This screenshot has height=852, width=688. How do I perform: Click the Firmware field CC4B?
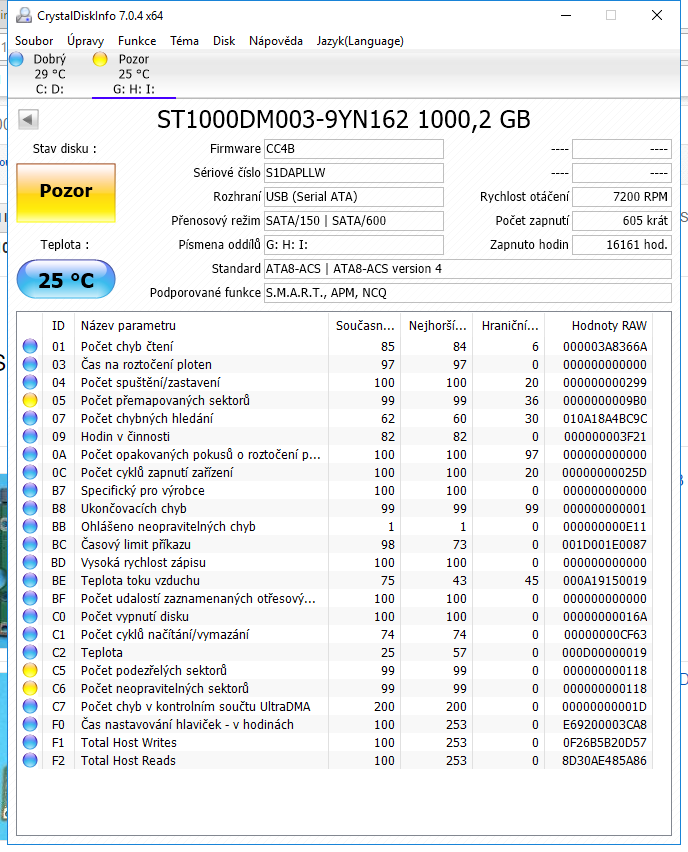pos(354,149)
